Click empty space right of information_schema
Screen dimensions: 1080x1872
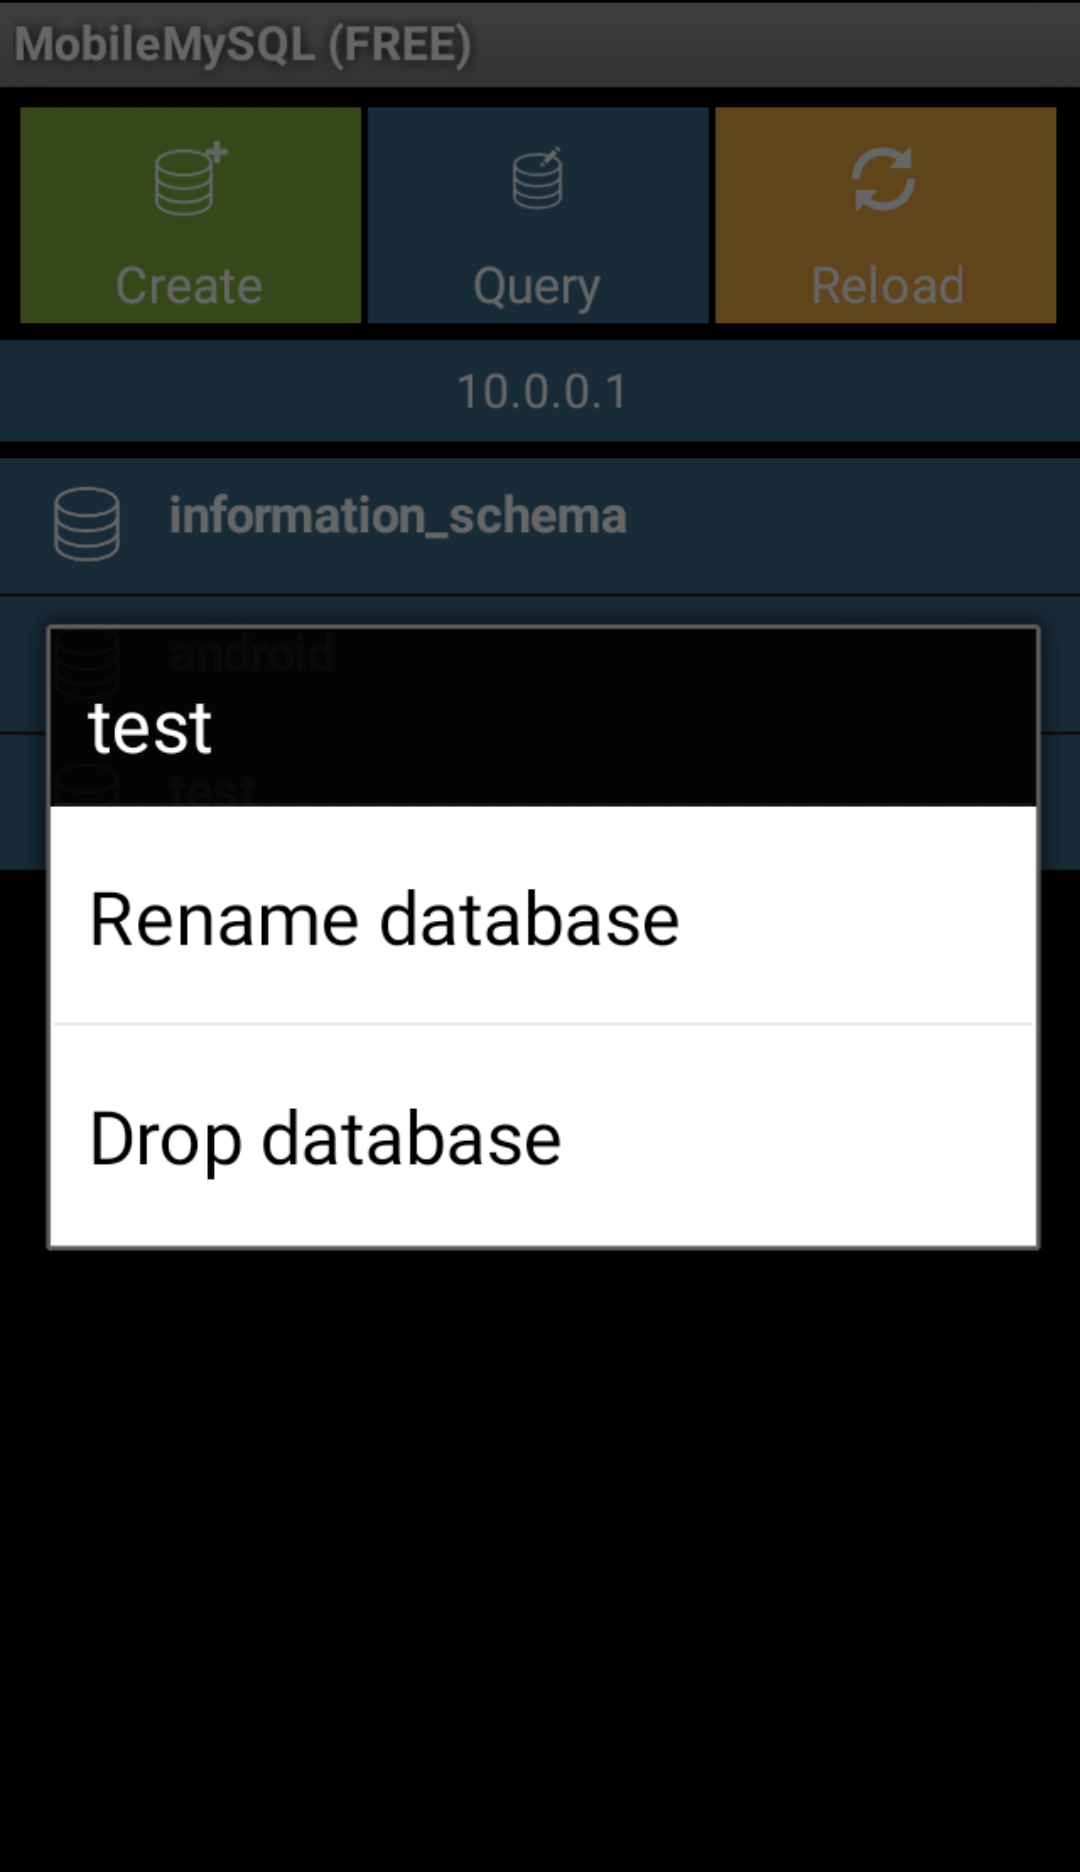(x=850, y=526)
